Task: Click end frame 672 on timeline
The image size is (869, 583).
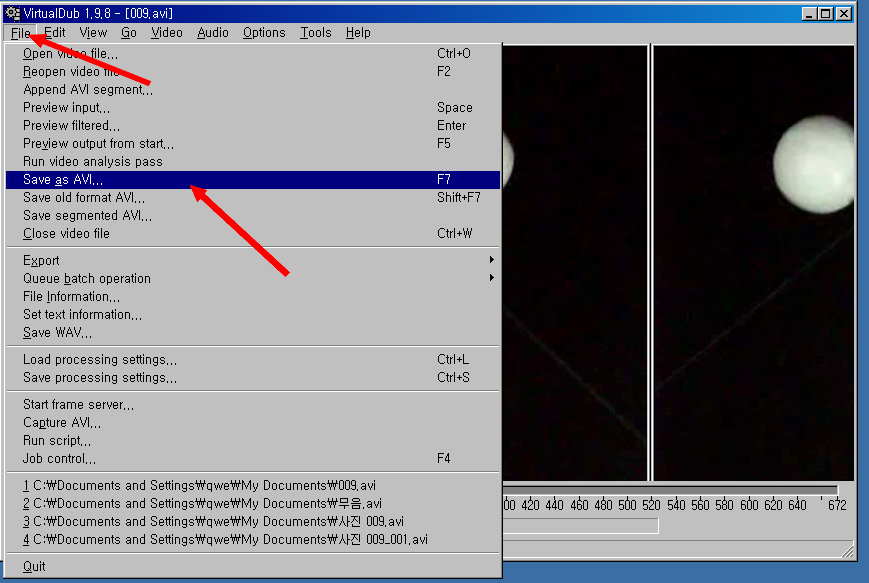Action: 837,505
